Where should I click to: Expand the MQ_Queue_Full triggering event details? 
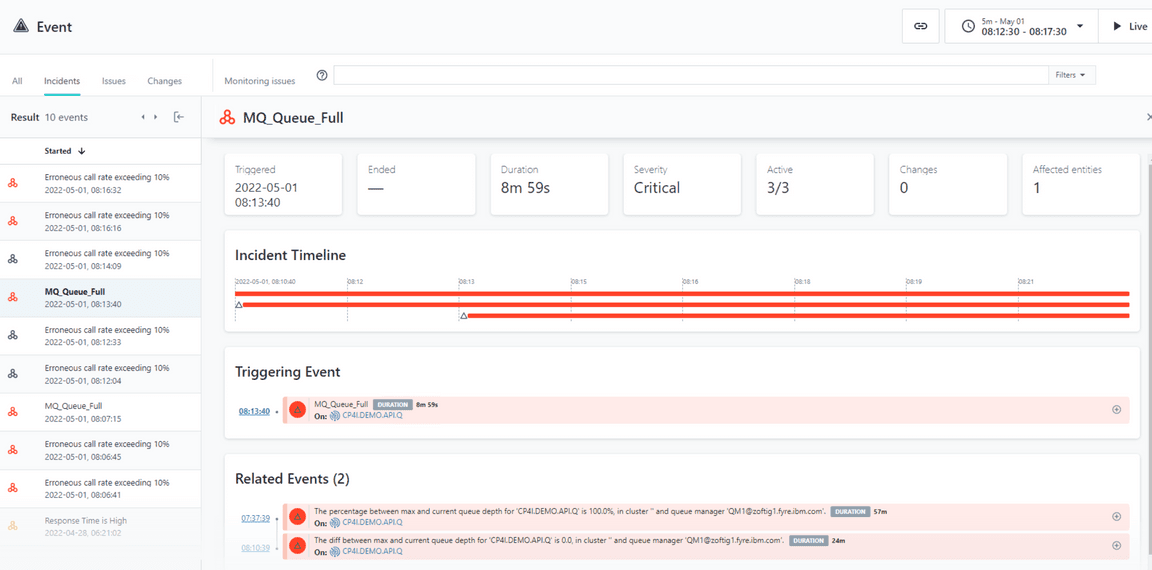pyautogui.click(x=1116, y=409)
